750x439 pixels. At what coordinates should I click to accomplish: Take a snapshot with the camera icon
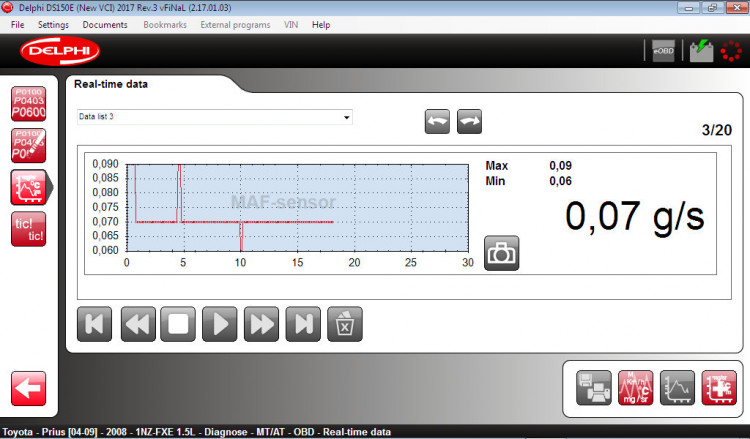(x=502, y=253)
